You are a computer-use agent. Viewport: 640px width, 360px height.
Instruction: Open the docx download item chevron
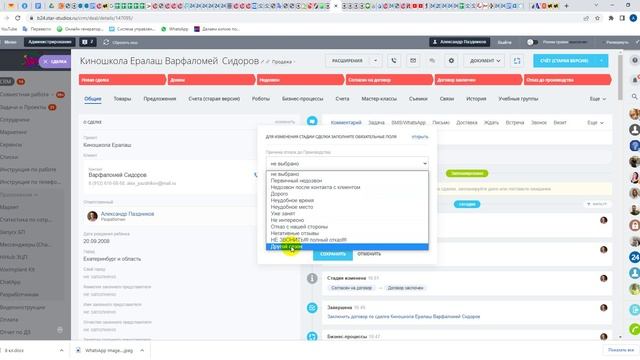(61, 350)
